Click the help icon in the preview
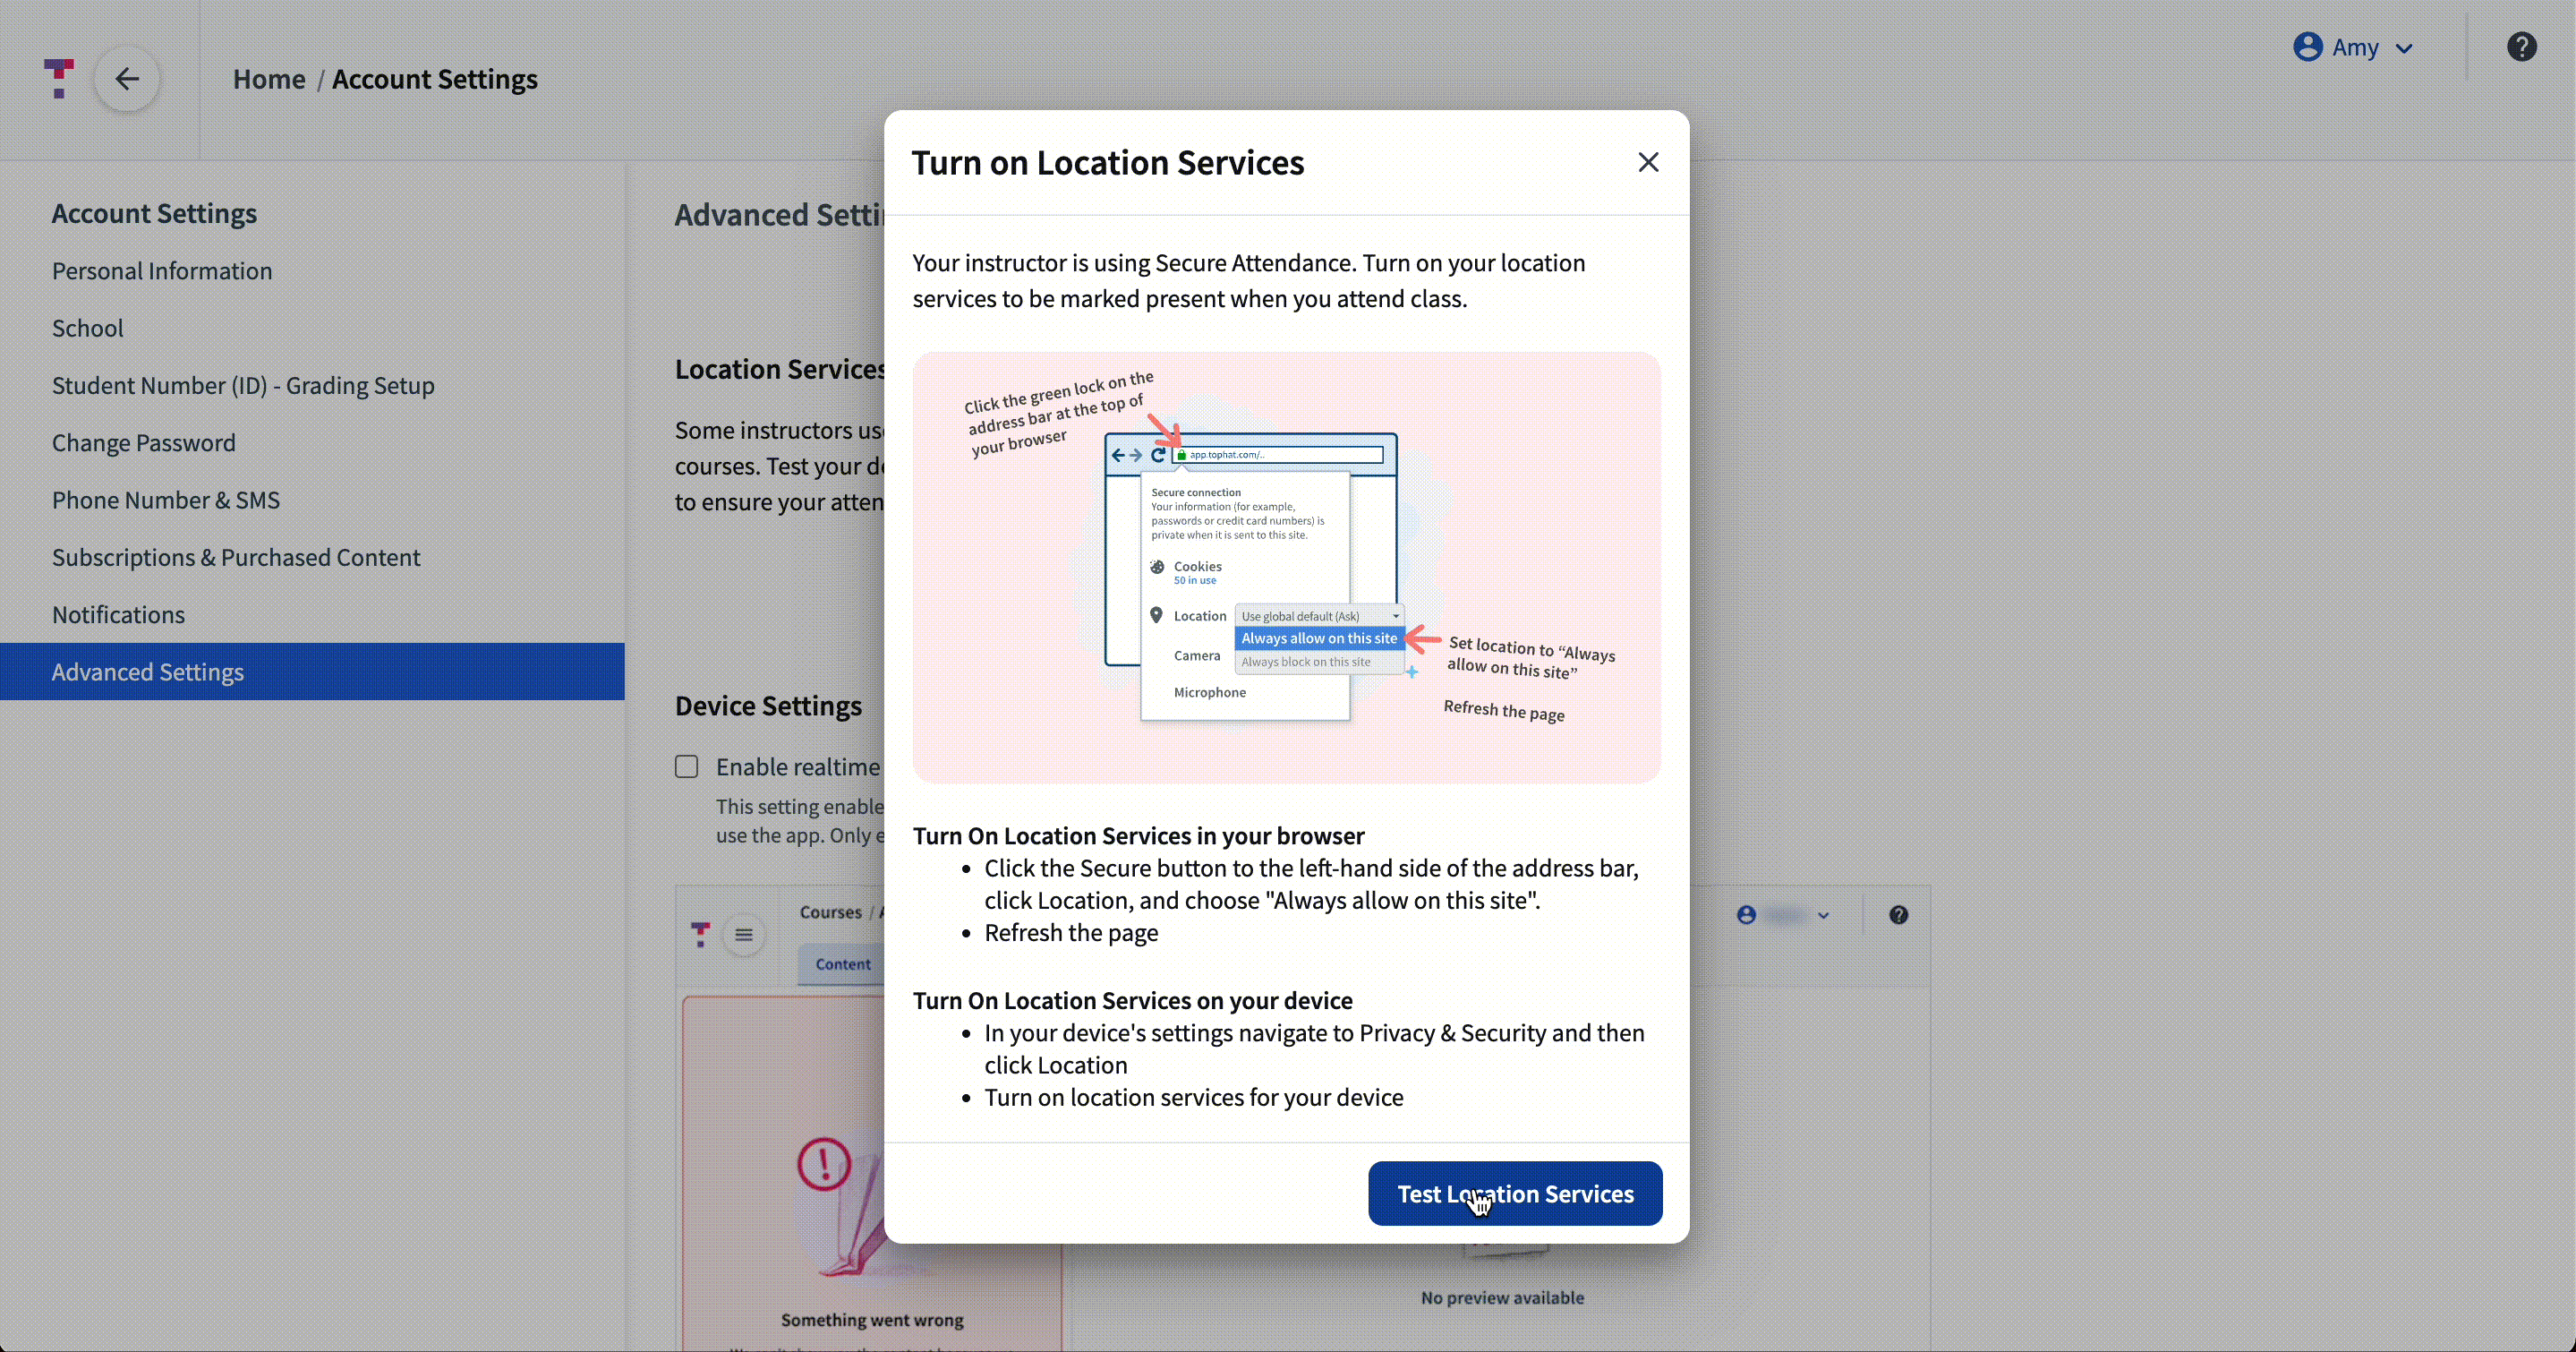Screen dimensions: 2576x1352 pos(1898,915)
